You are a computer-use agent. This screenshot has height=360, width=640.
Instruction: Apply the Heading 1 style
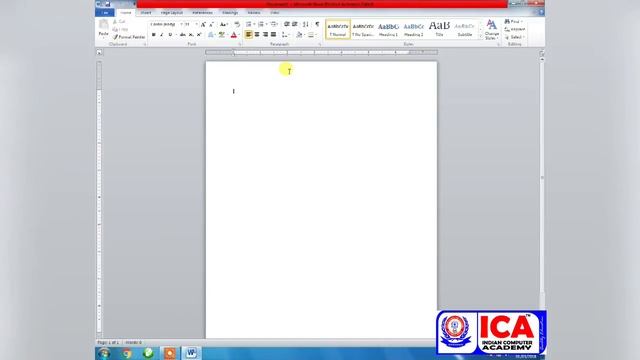[x=388, y=29]
